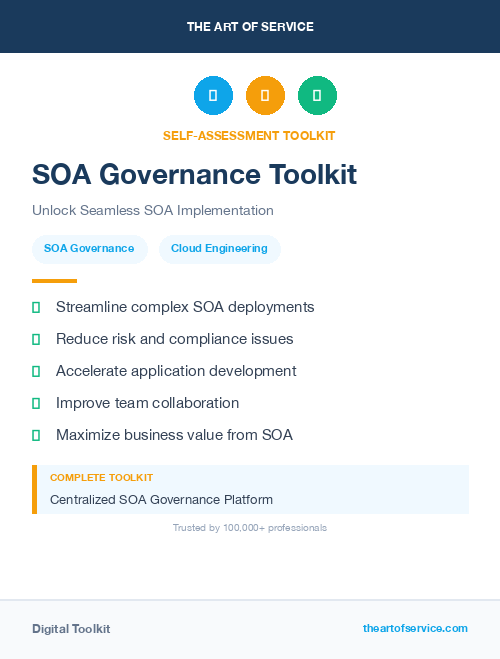The image size is (500, 659).
Task: Click the orange circle icon
Action: [x=265, y=95]
